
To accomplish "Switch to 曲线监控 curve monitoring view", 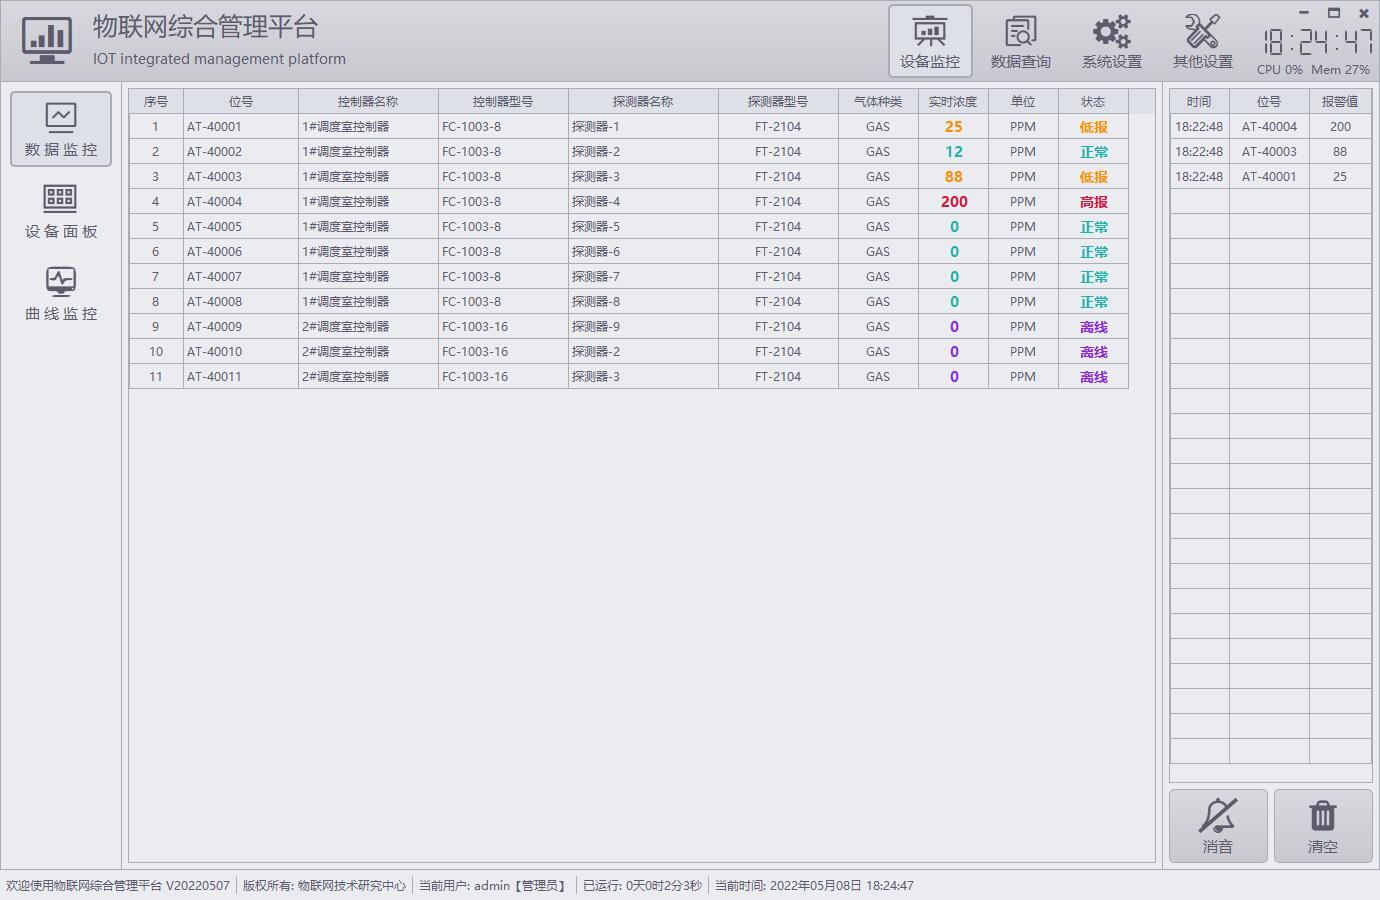I will tap(61, 293).
